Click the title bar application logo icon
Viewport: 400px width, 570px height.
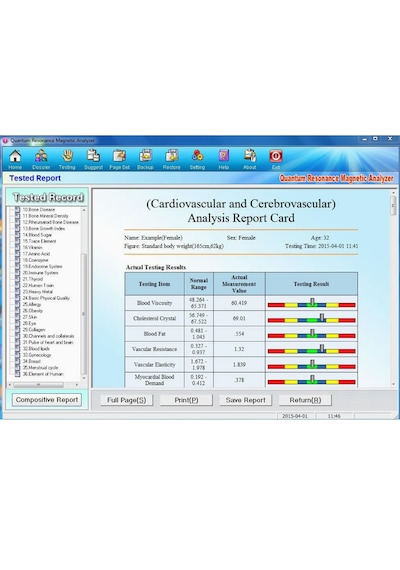5,140
